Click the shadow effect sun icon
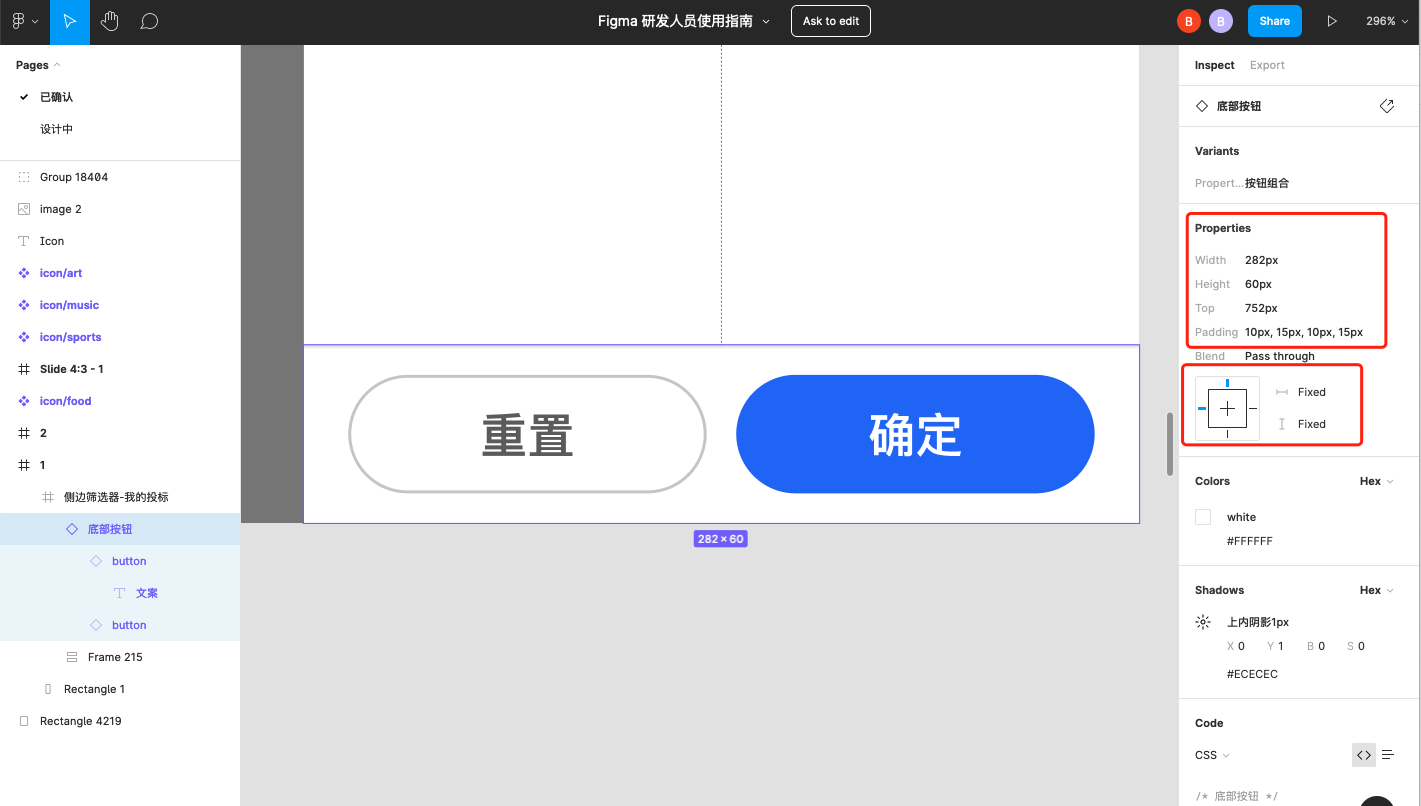This screenshot has height=806, width=1421. pyautogui.click(x=1203, y=622)
